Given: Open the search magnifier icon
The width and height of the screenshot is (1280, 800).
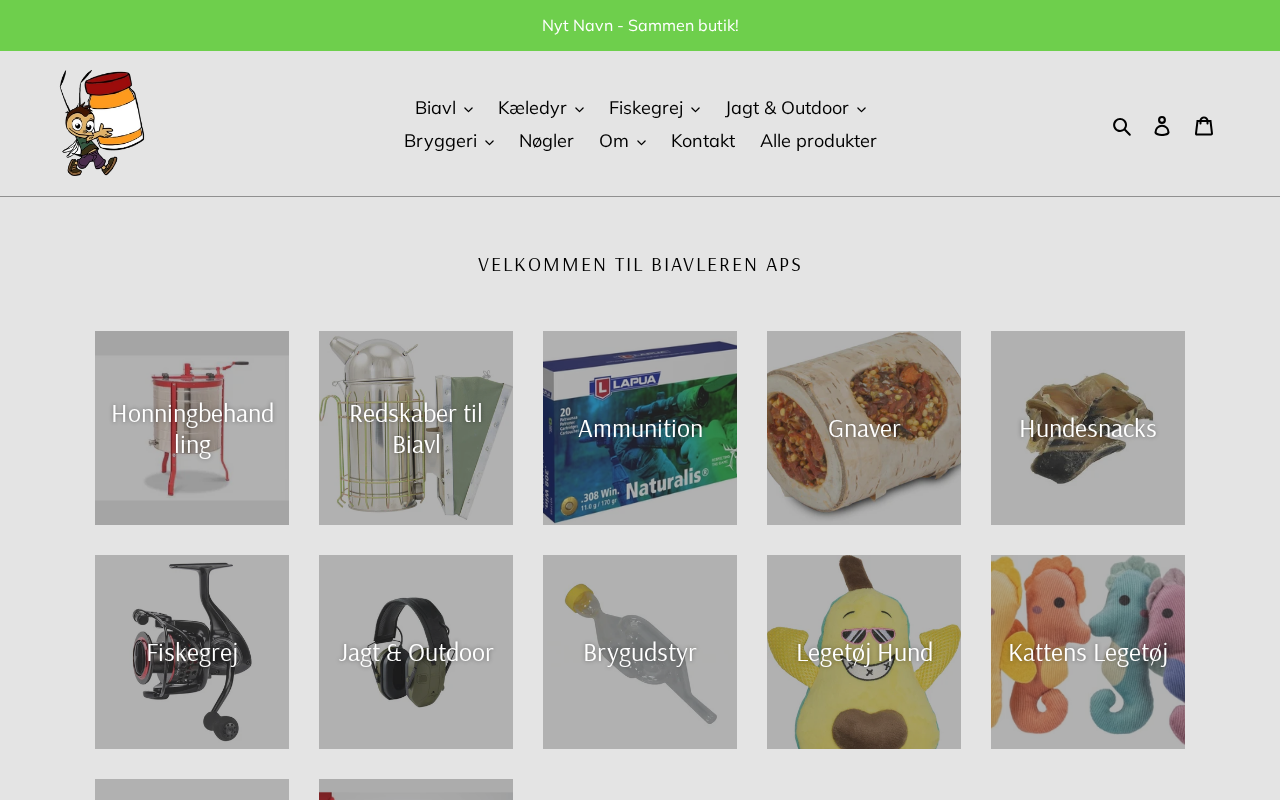Looking at the screenshot, I should click(x=1122, y=125).
